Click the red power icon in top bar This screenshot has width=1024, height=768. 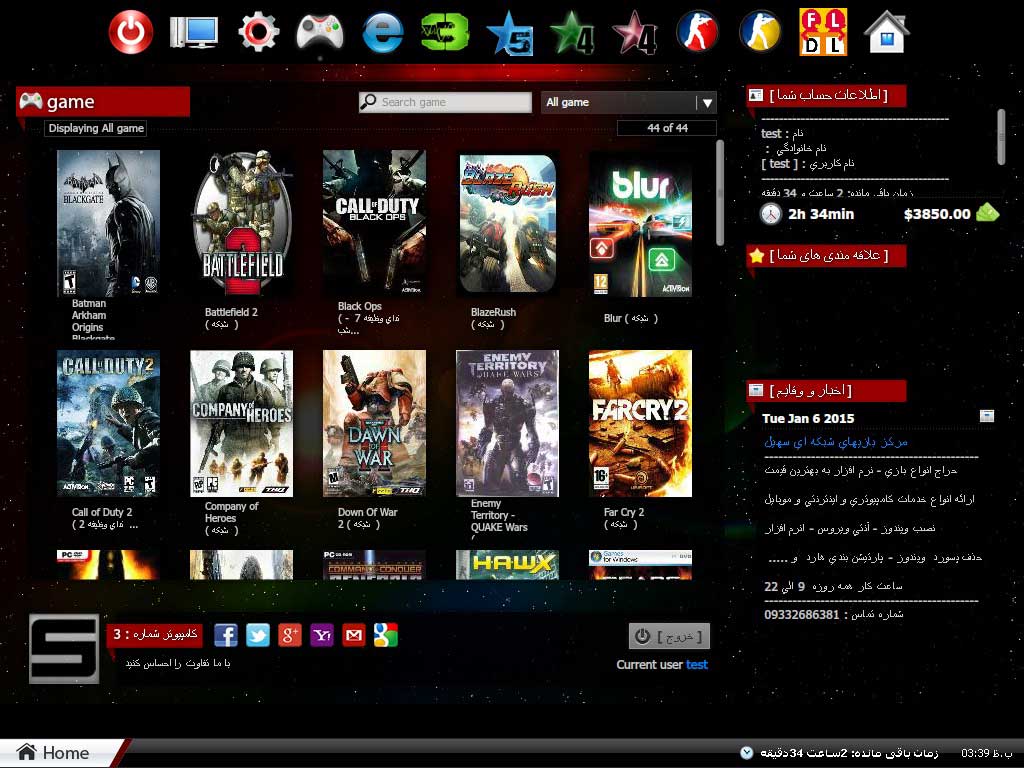(x=131, y=33)
